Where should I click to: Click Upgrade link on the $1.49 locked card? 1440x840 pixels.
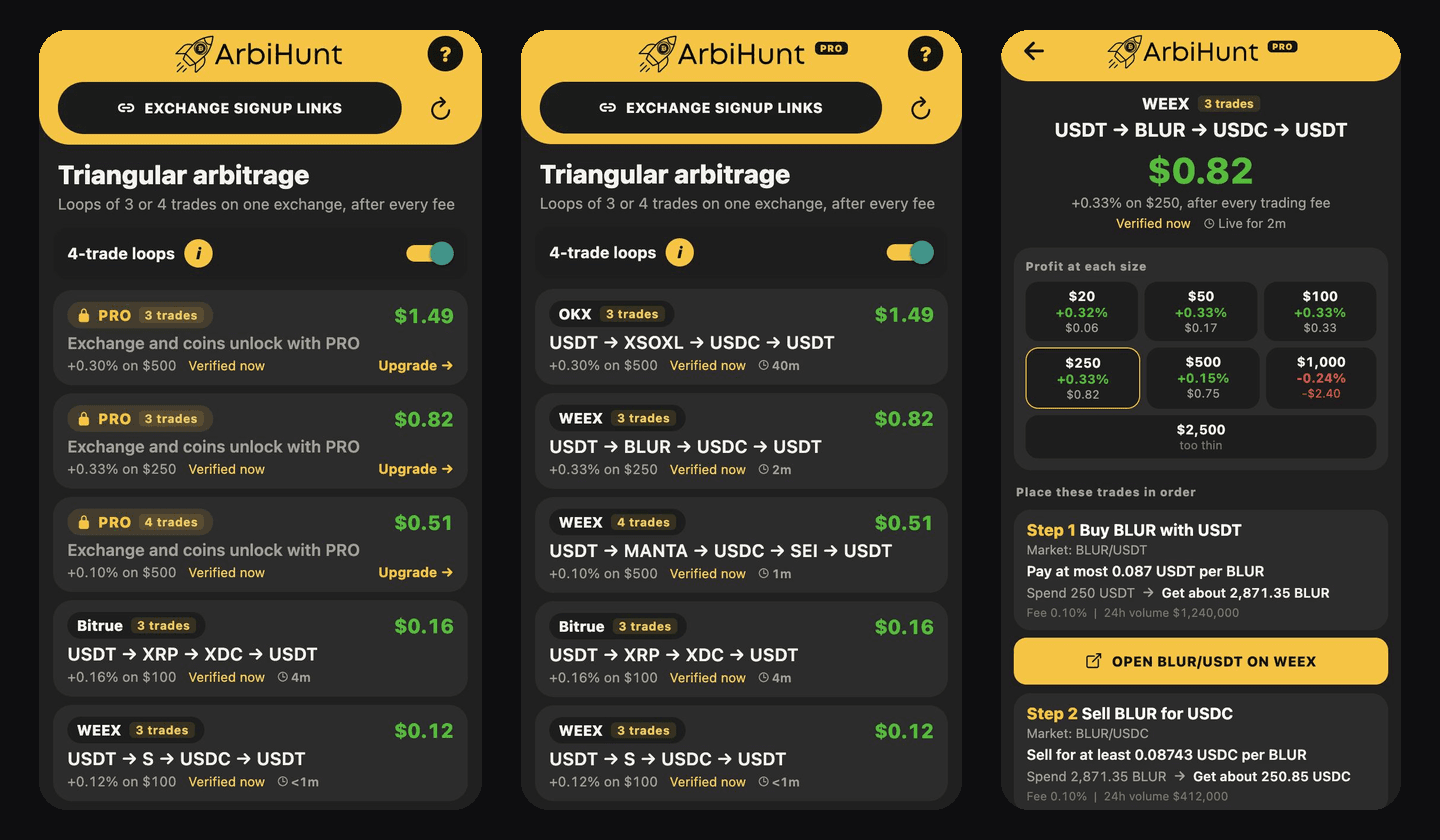(x=415, y=366)
